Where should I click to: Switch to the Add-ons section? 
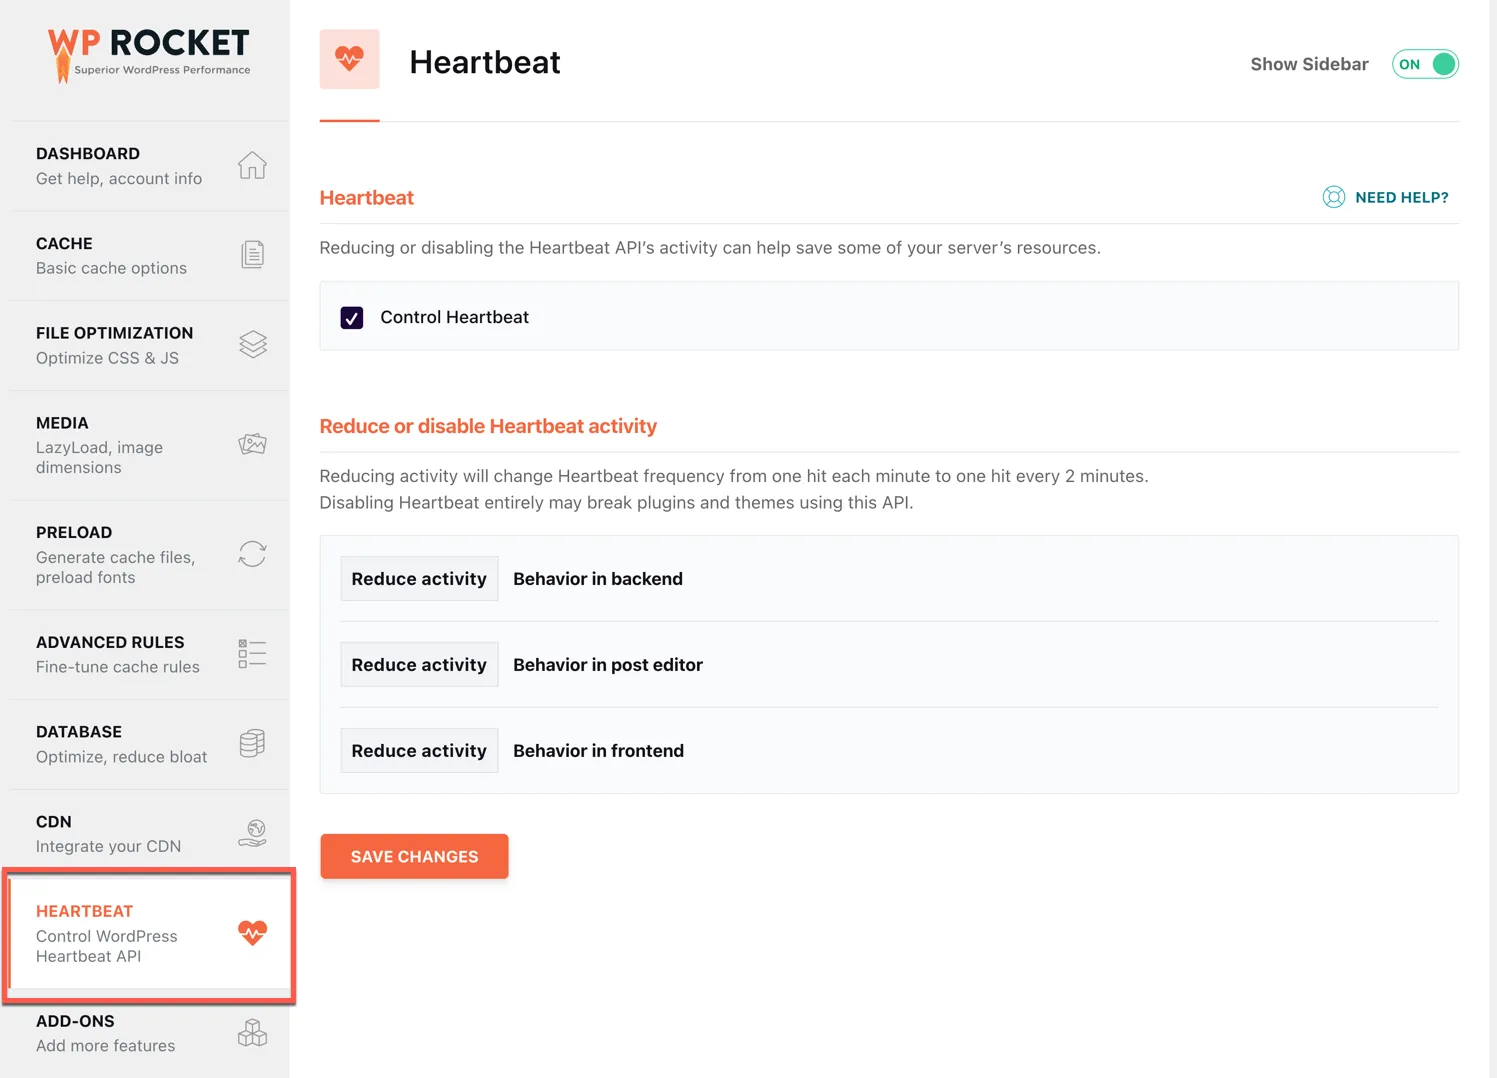click(x=105, y=1032)
